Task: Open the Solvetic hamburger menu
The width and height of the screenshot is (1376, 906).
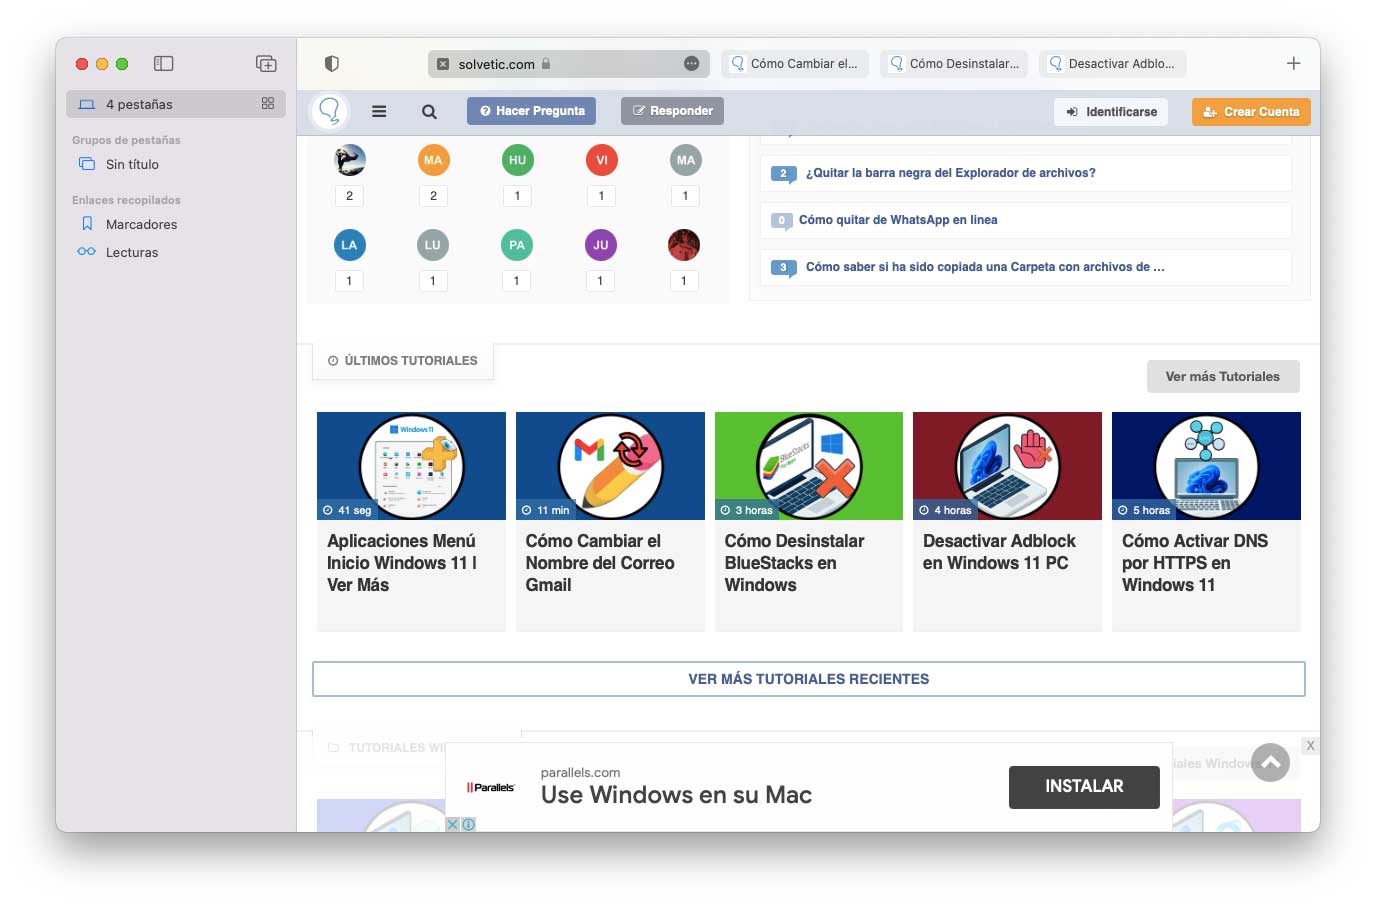Action: click(379, 112)
